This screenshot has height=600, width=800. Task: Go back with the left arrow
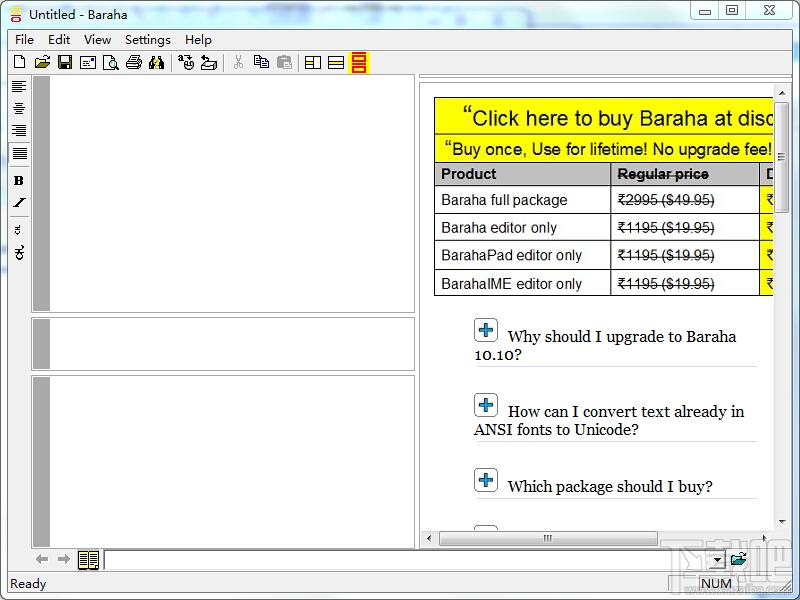point(42,559)
